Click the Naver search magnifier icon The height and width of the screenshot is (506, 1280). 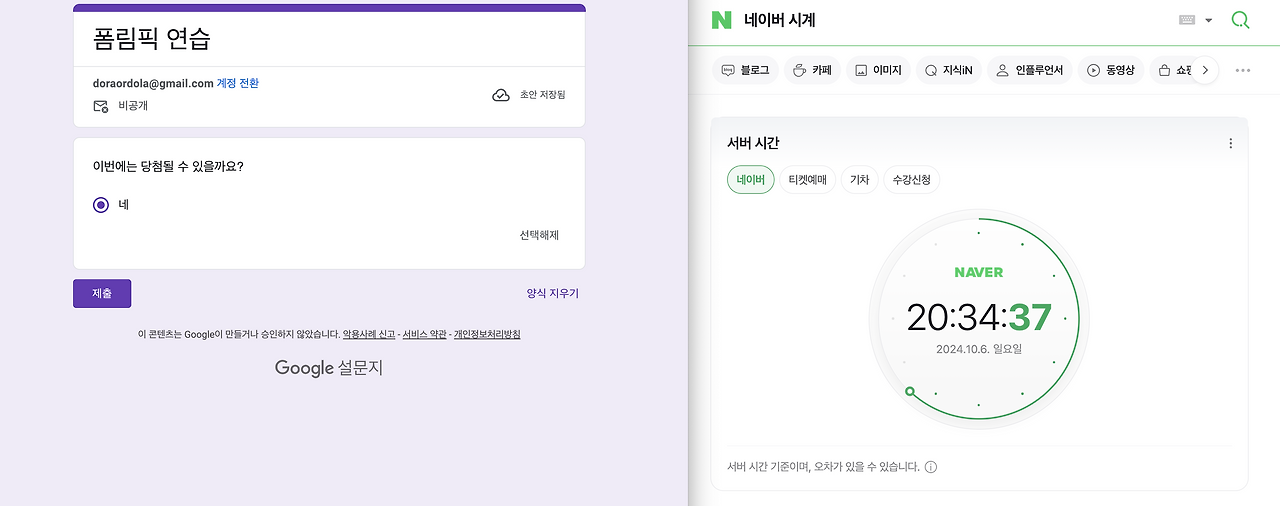point(1240,20)
